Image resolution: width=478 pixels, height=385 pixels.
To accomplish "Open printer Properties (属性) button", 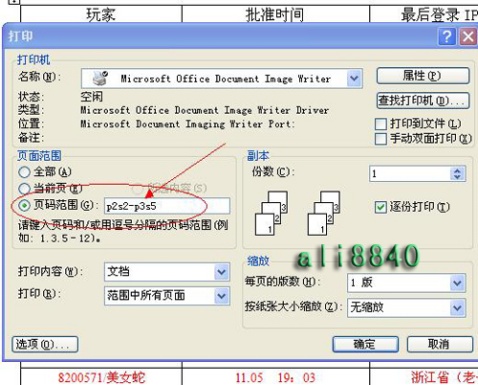I will pos(423,76).
